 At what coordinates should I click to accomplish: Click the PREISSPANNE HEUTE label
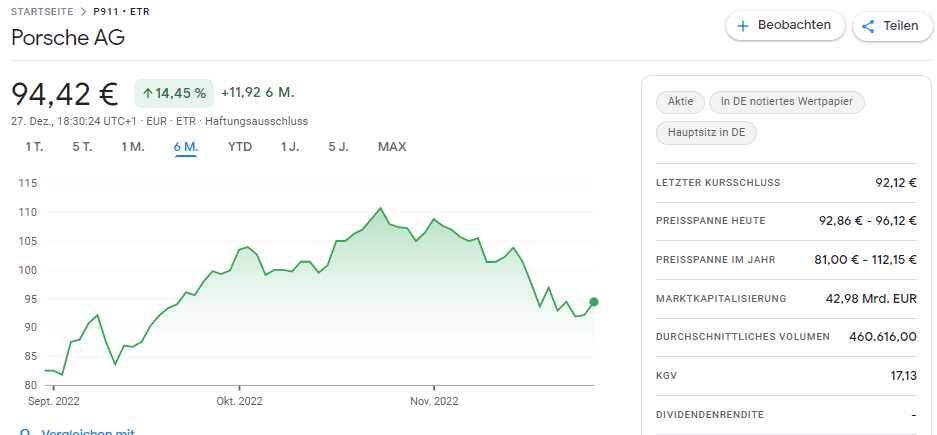pos(711,221)
